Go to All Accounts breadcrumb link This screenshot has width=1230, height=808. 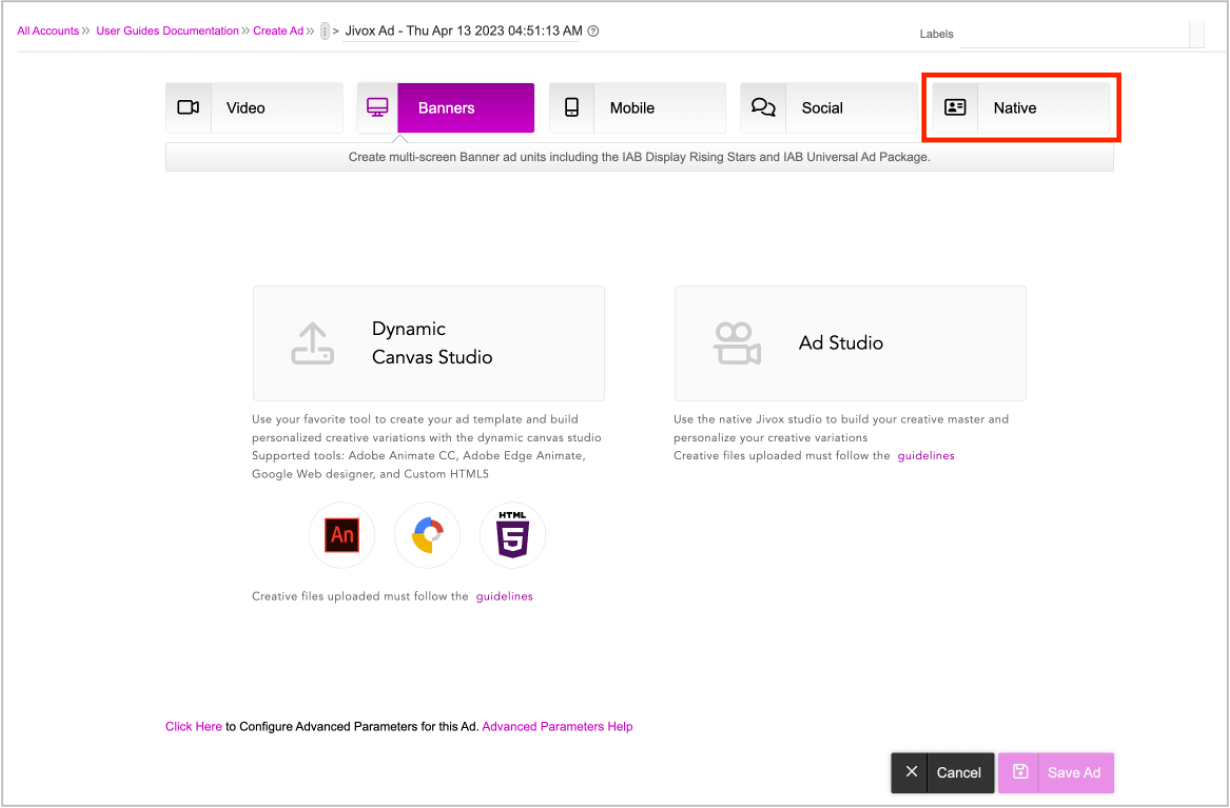(48, 31)
